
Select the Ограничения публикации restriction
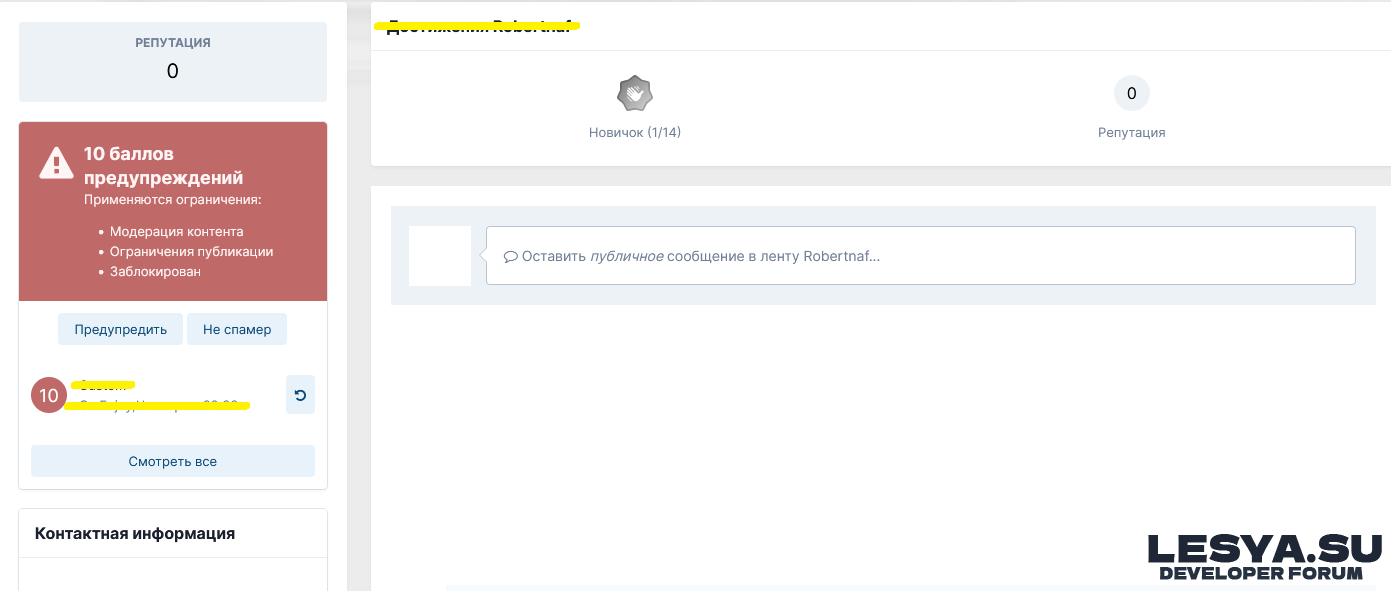[191, 252]
